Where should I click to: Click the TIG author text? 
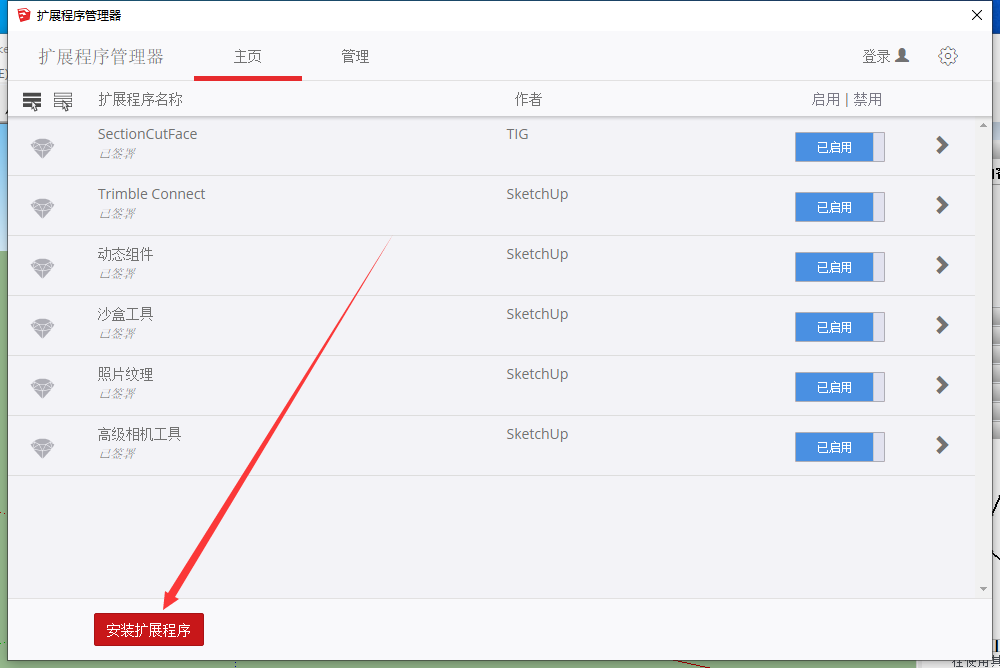click(517, 134)
